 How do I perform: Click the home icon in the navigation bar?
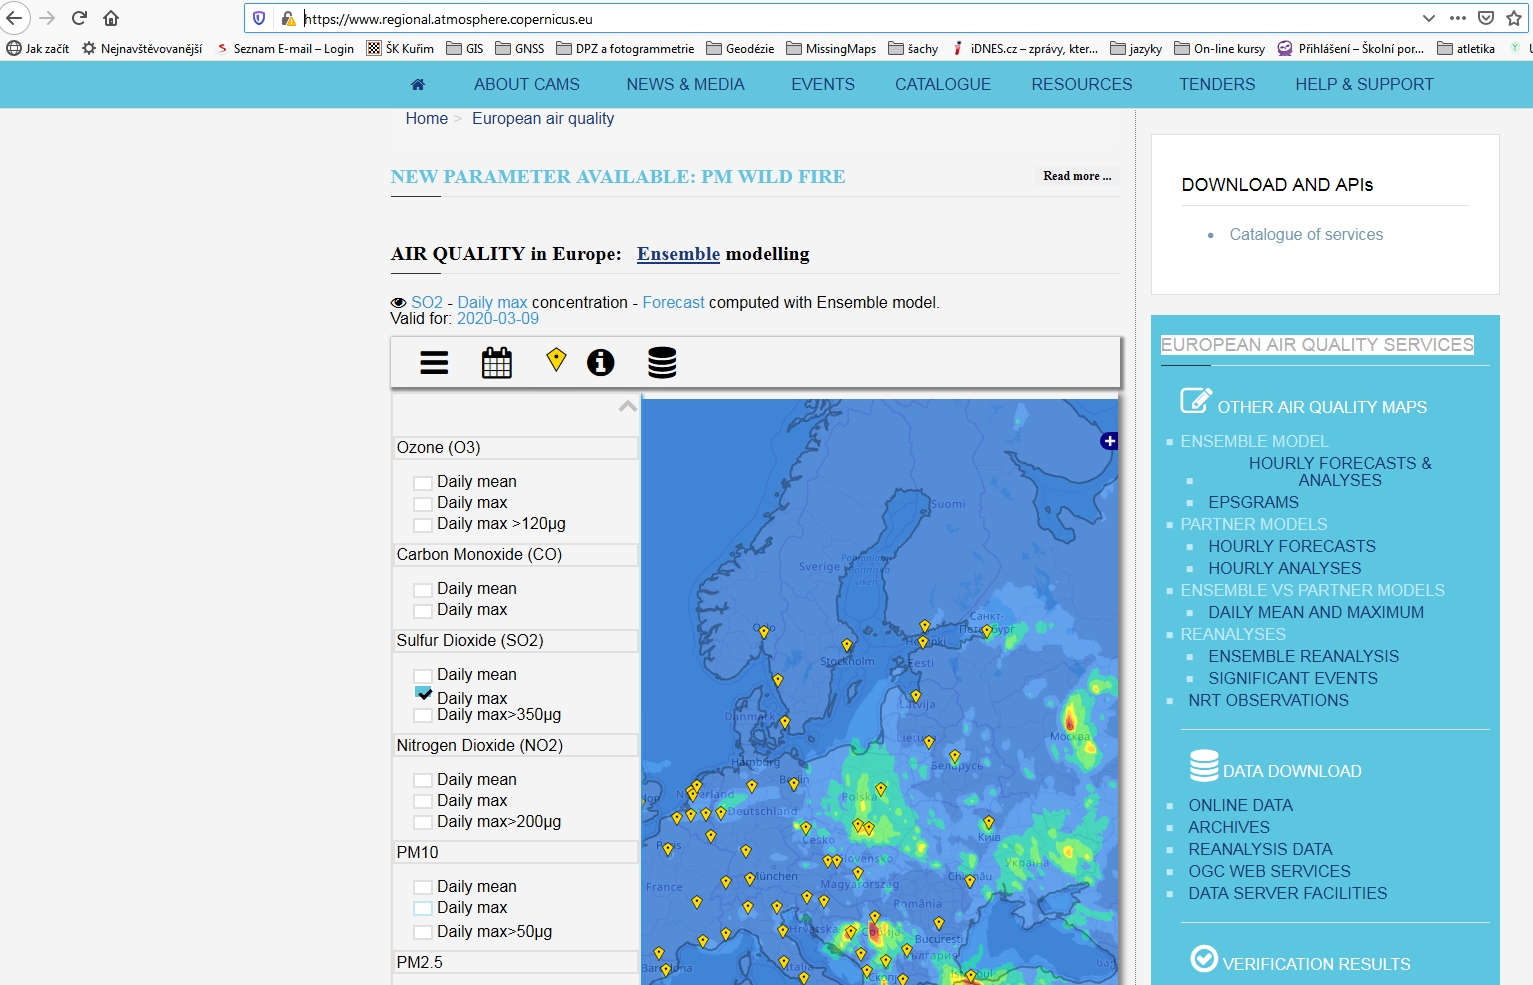[418, 85]
